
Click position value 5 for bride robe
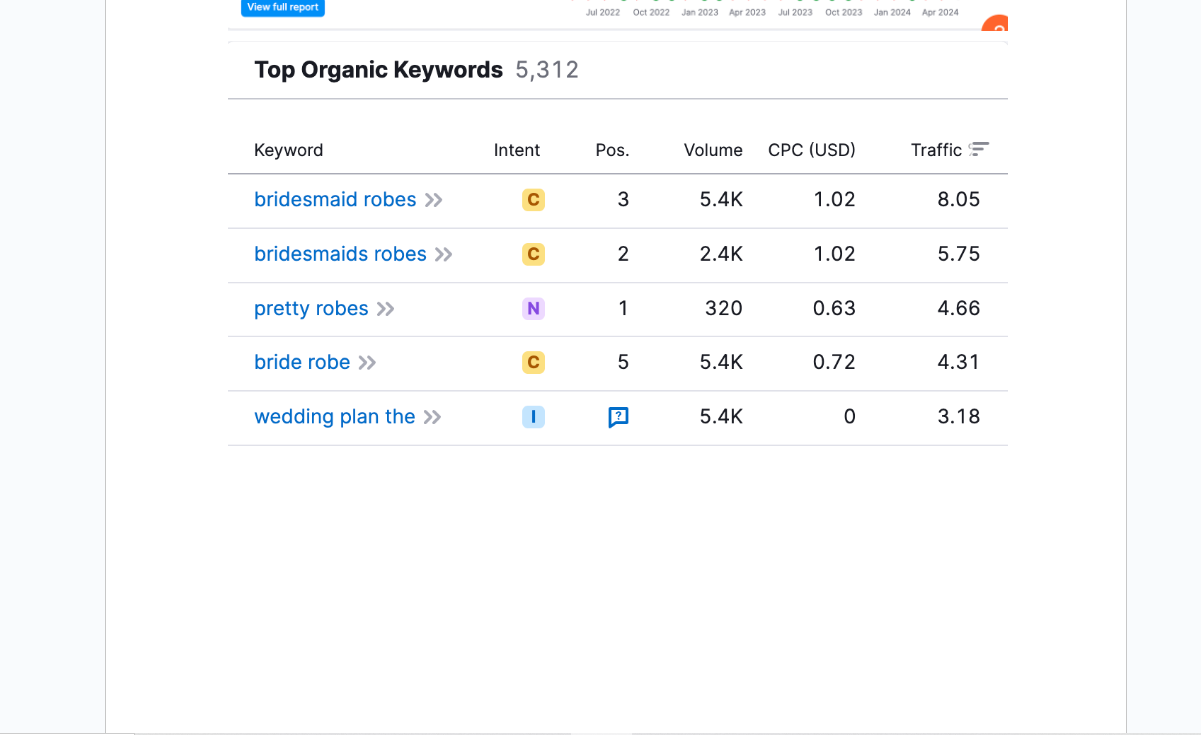(623, 362)
